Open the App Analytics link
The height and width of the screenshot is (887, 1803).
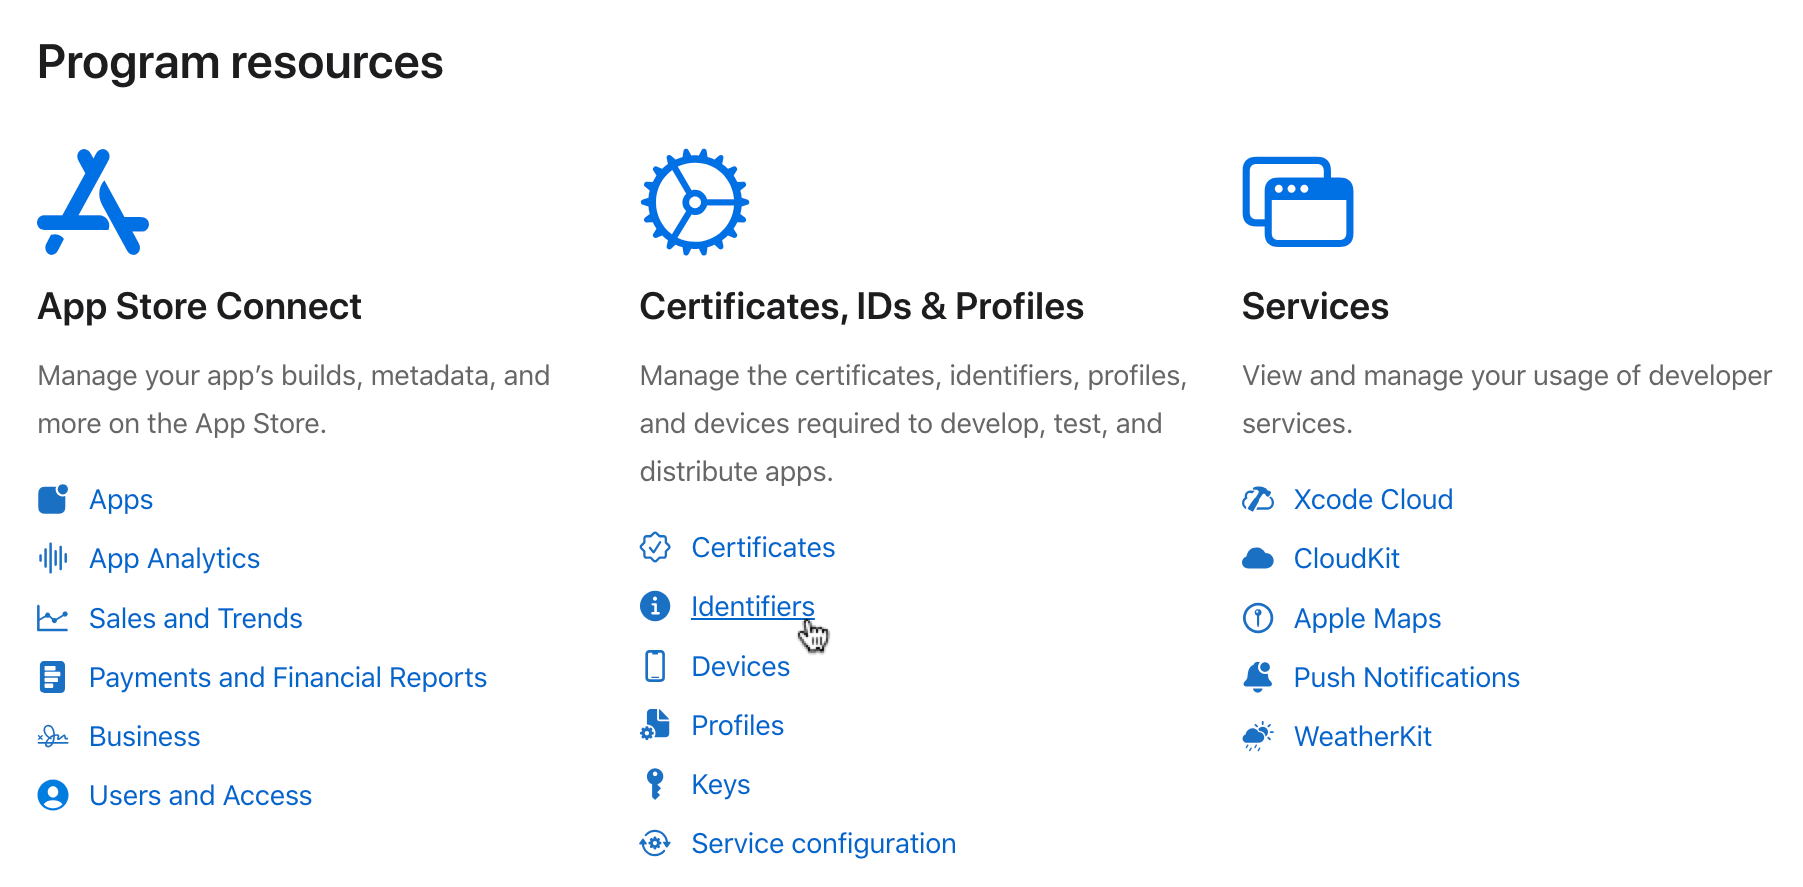pos(175,559)
